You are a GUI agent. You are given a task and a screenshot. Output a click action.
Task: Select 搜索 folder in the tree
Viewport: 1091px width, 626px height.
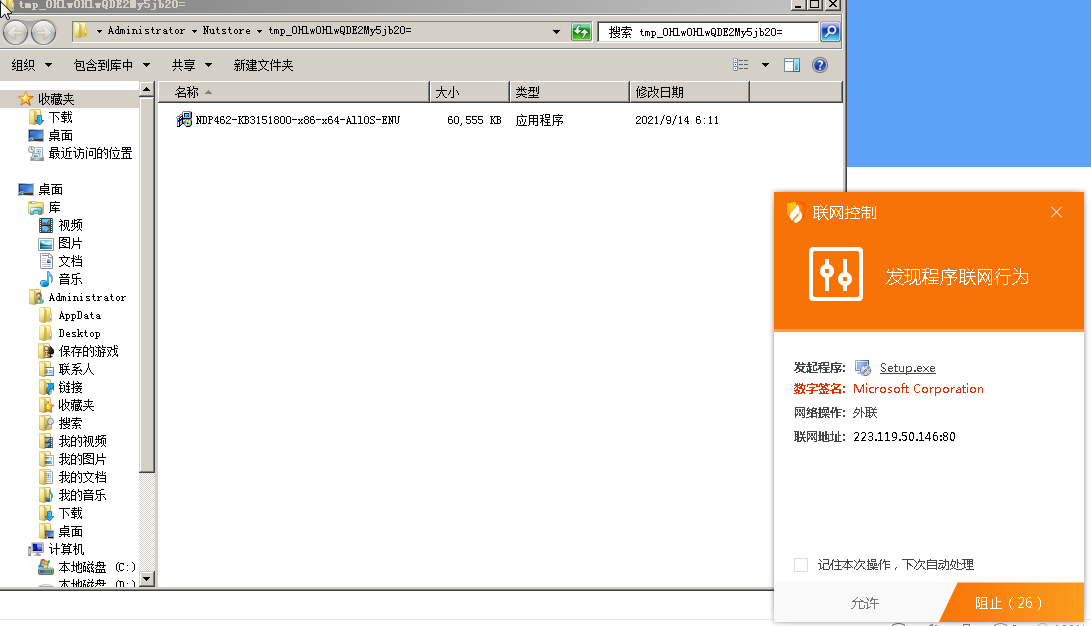70,423
